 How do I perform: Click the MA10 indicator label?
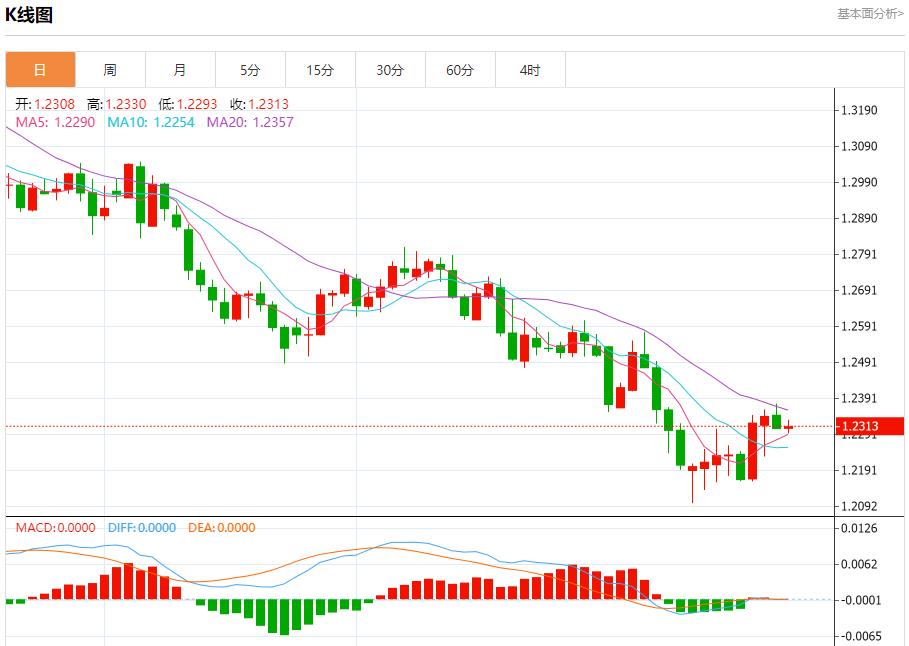click(152, 122)
